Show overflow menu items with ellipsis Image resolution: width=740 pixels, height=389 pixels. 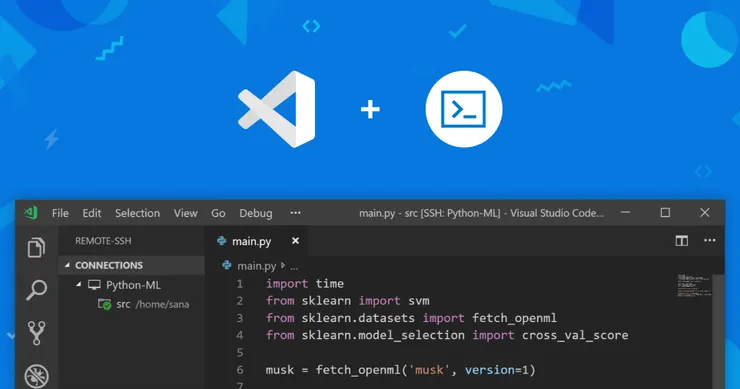pyautogui.click(x=295, y=213)
